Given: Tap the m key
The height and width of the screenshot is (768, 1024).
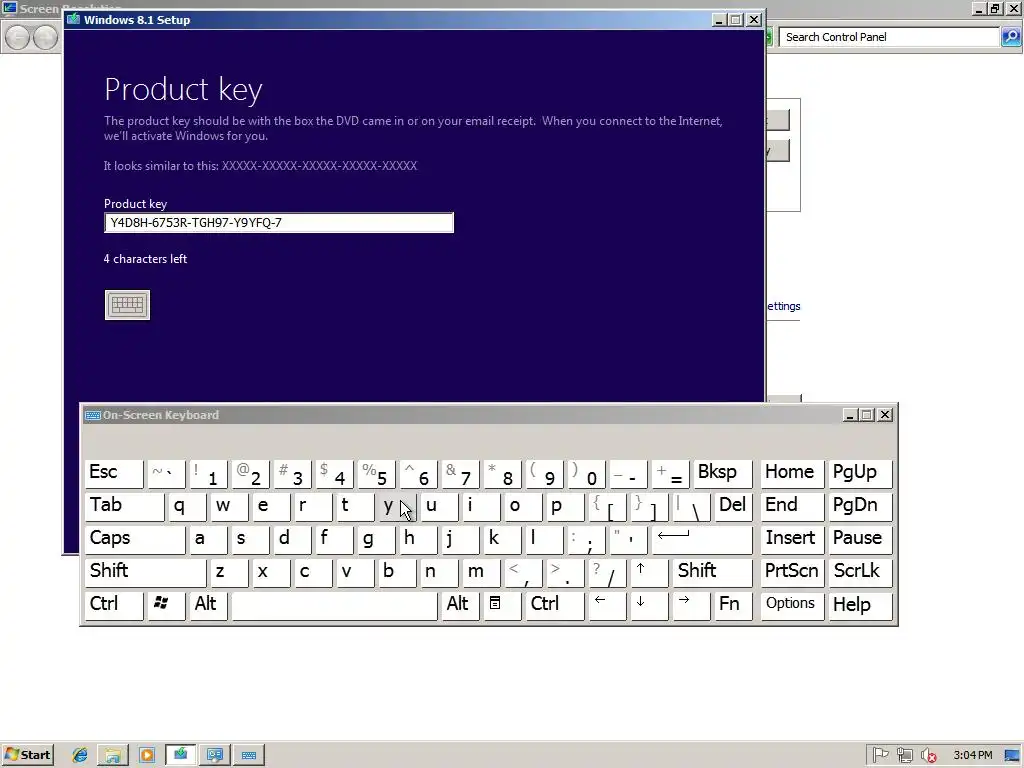Looking at the screenshot, I should pos(481,571).
